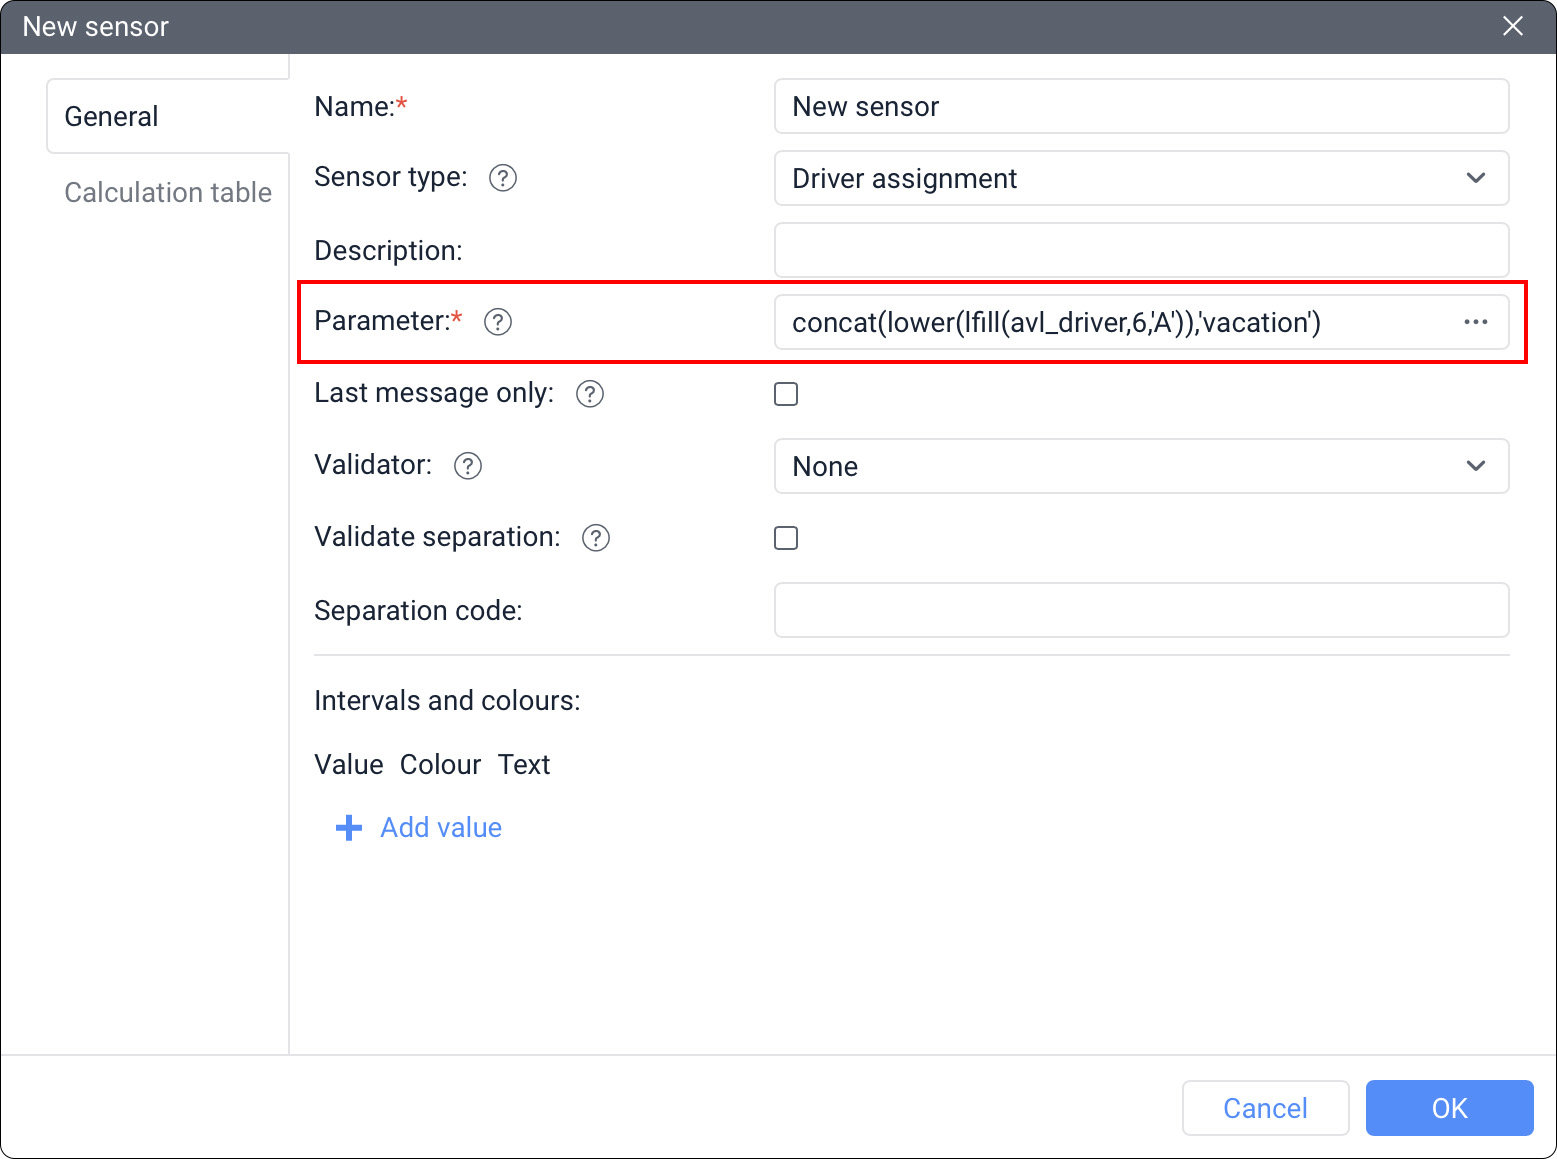
Task: Click the Cancel button
Action: tap(1264, 1108)
